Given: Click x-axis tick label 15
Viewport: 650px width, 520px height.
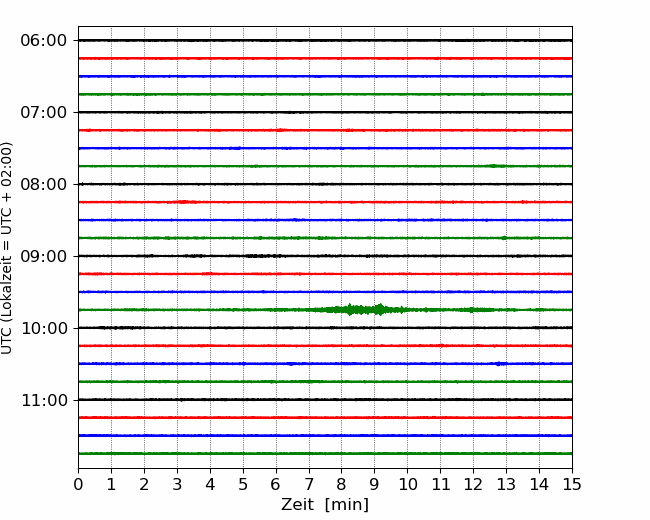Looking at the screenshot, I should point(572,484).
